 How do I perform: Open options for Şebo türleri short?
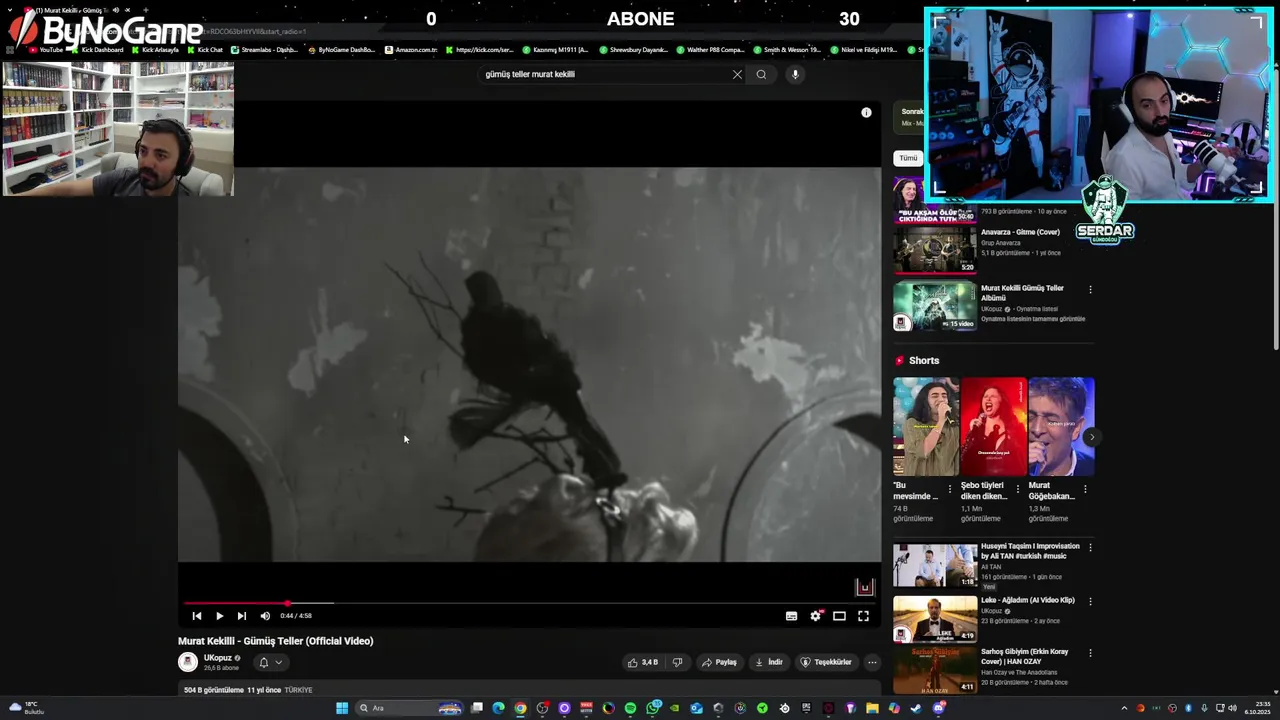pyautogui.click(x=1018, y=490)
